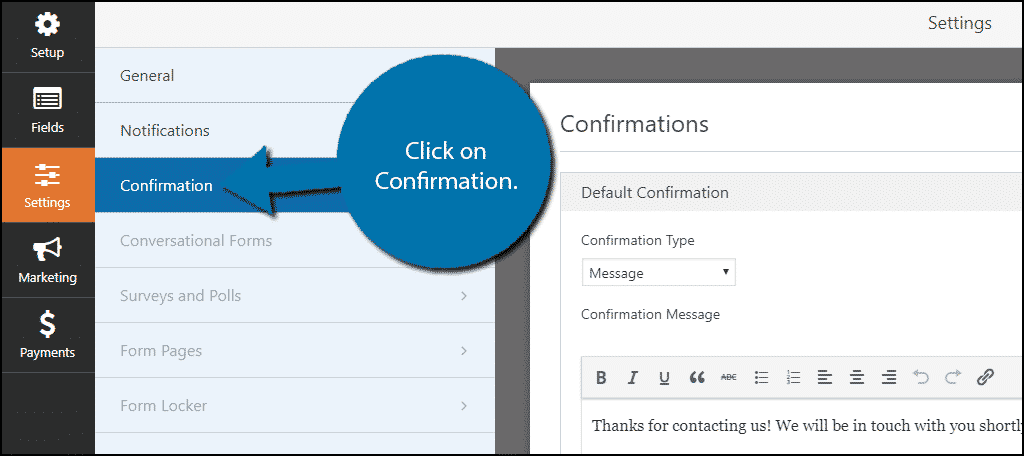
Task: Apply italic formatting in editor
Action: (x=632, y=377)
